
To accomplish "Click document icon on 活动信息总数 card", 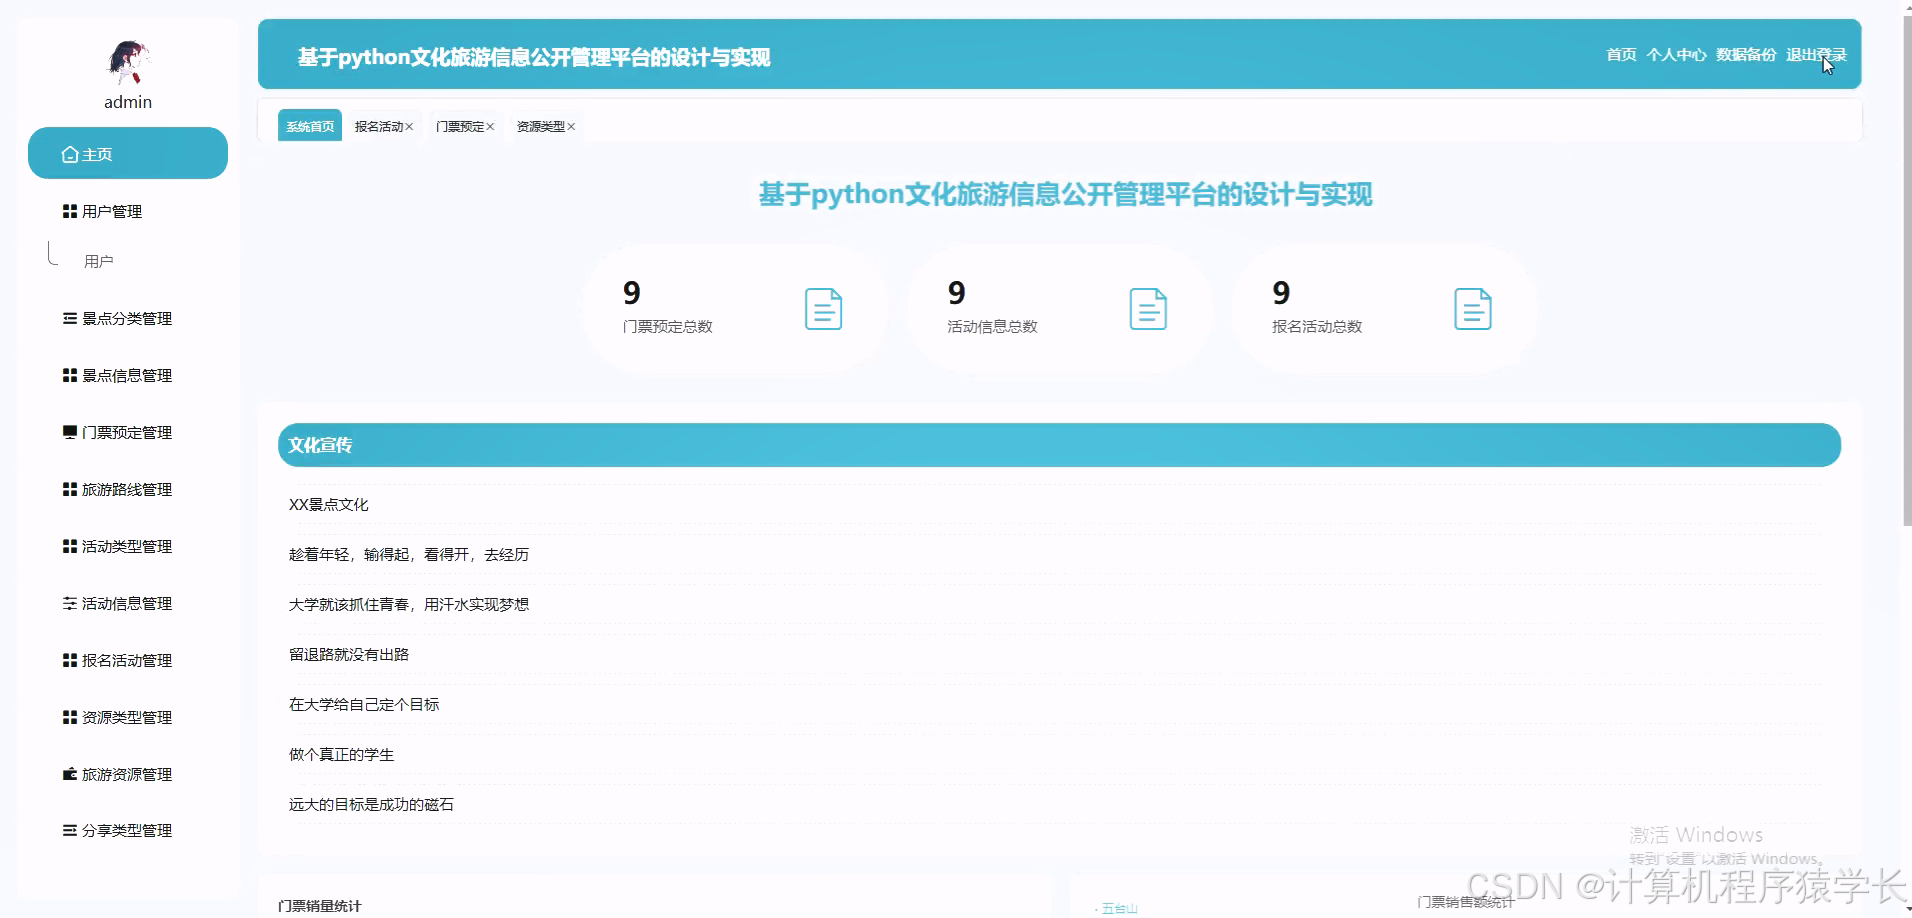I will coord(1148,308).
